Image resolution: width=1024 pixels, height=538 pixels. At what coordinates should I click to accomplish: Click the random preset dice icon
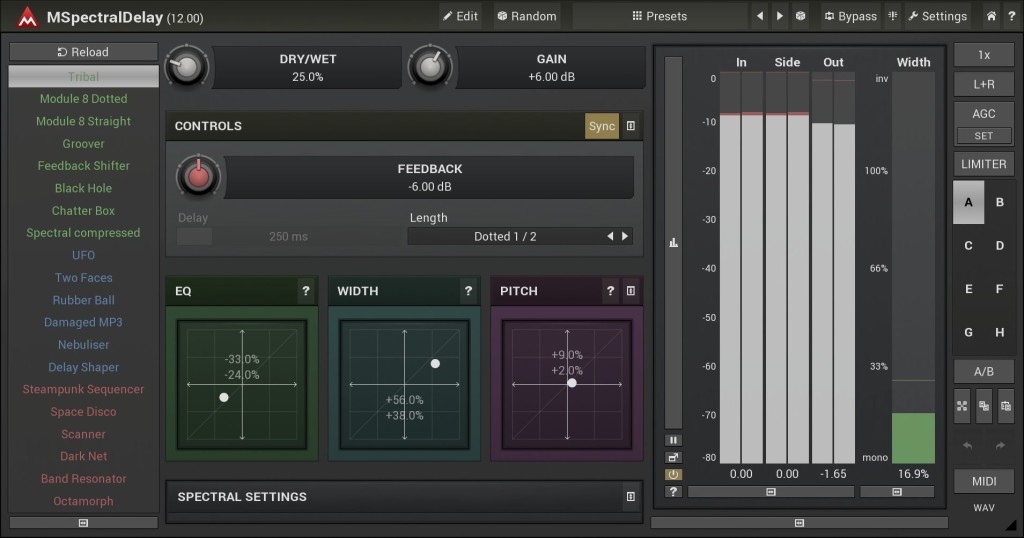coord(801,16)
